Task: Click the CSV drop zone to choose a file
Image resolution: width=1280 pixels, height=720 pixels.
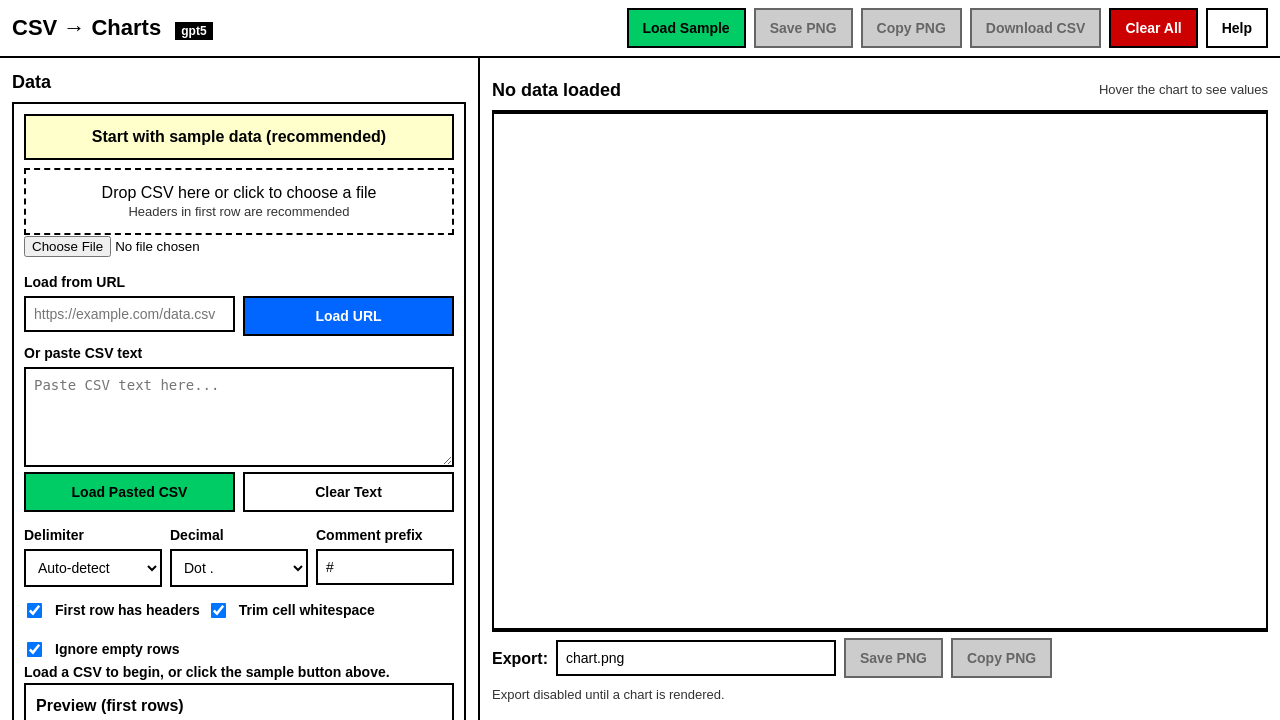Action: tap(239, 201)
